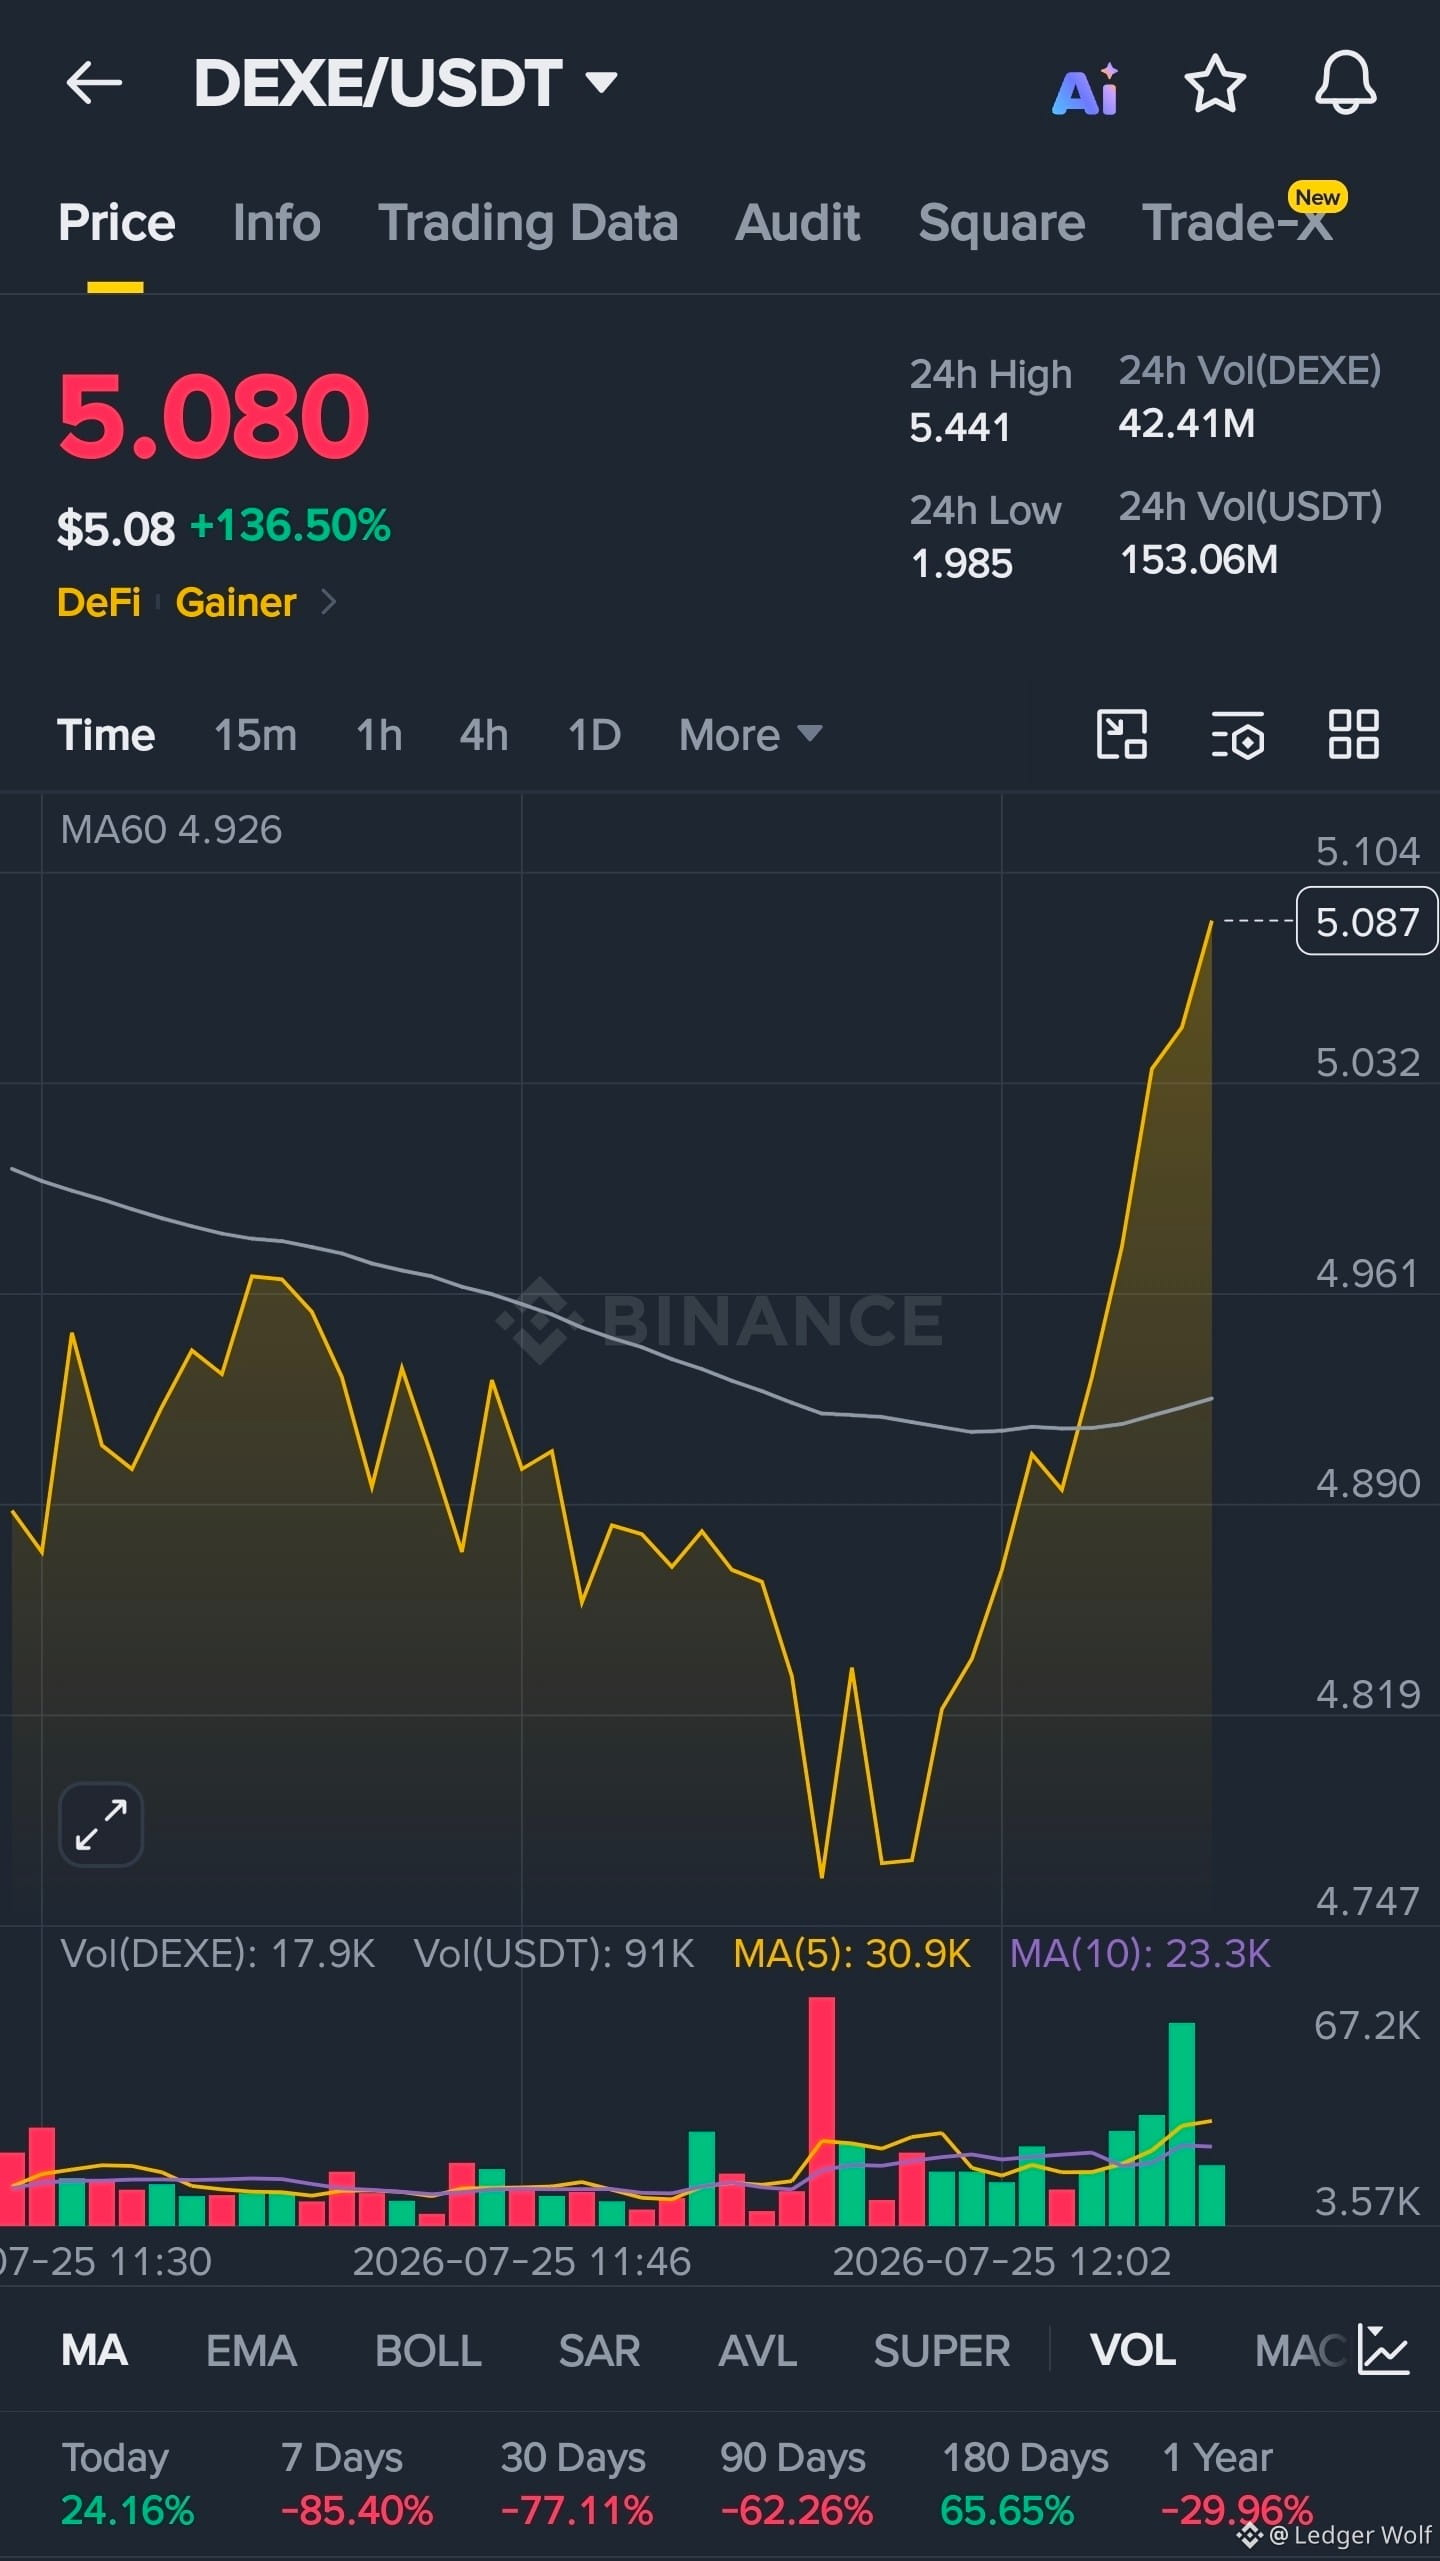Toggle the SUPER indicator
1440x2561 pixels.
[x=942, y=2350]
